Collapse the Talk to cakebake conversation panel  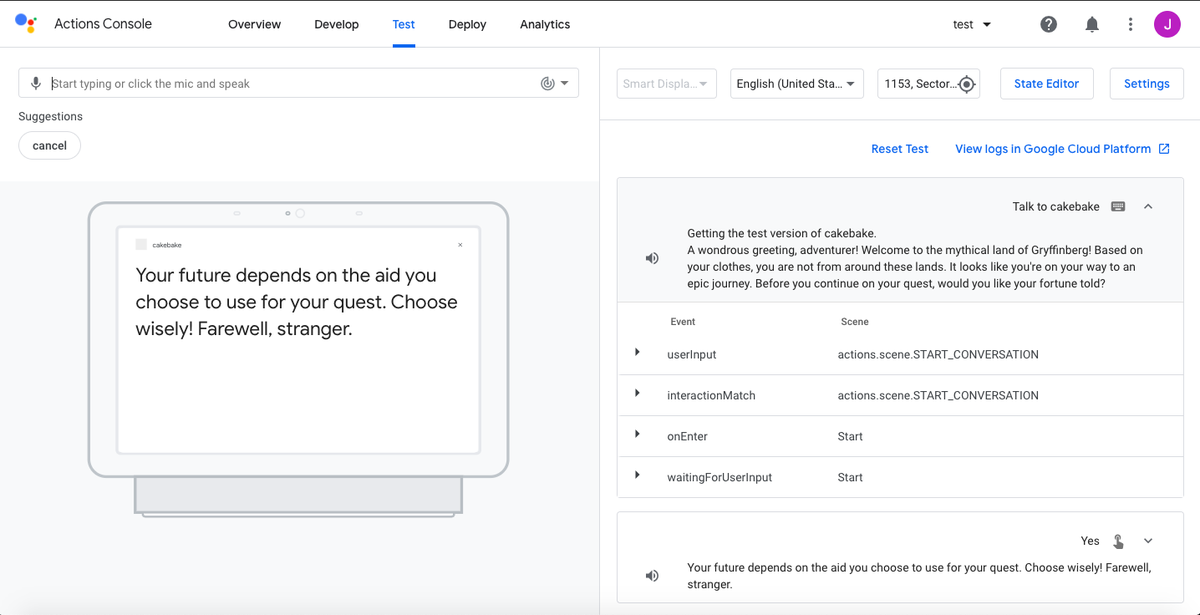[x=1147, y=206]
